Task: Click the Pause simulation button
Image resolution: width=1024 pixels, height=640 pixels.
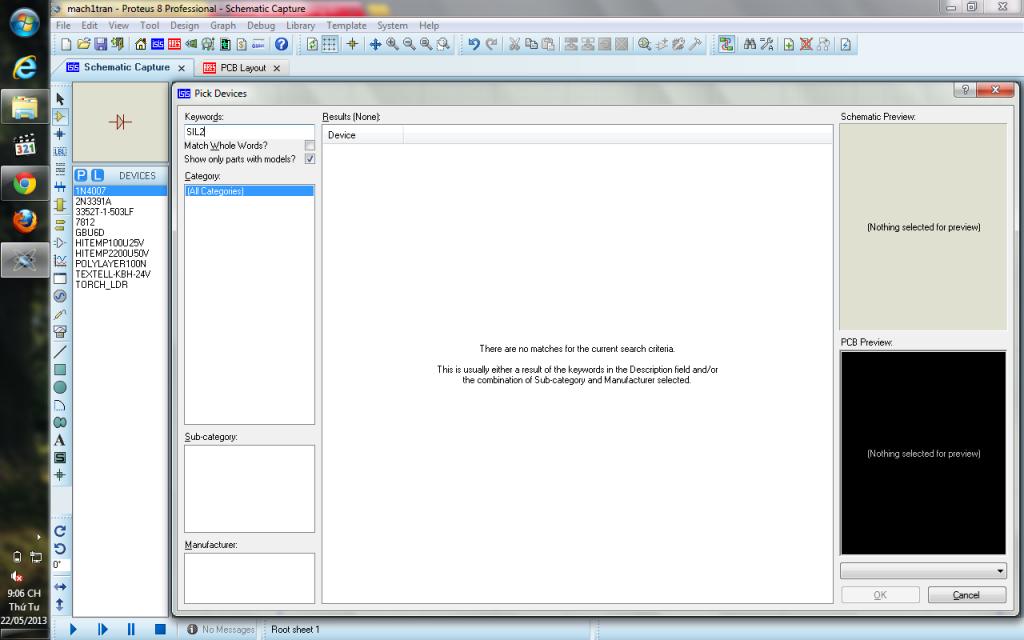Action: pos(131,629)
